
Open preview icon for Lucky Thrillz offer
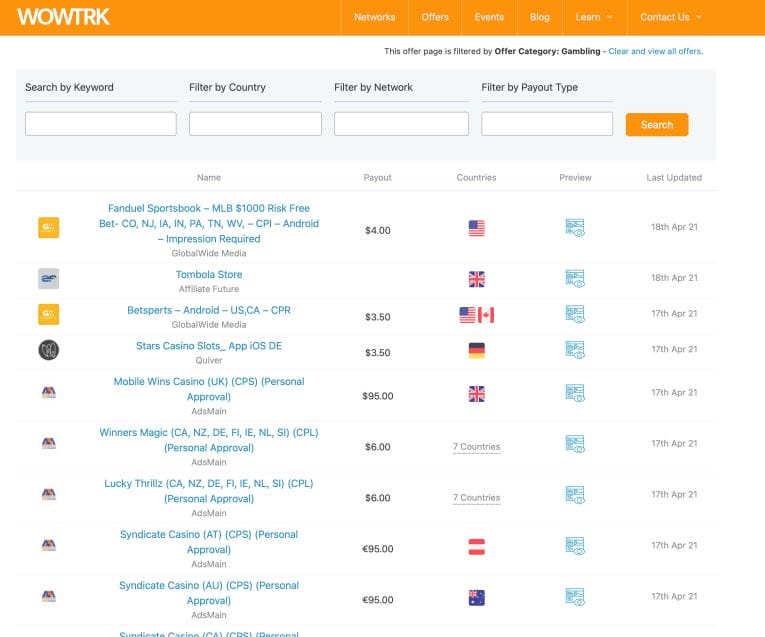[x=575, y=495]
